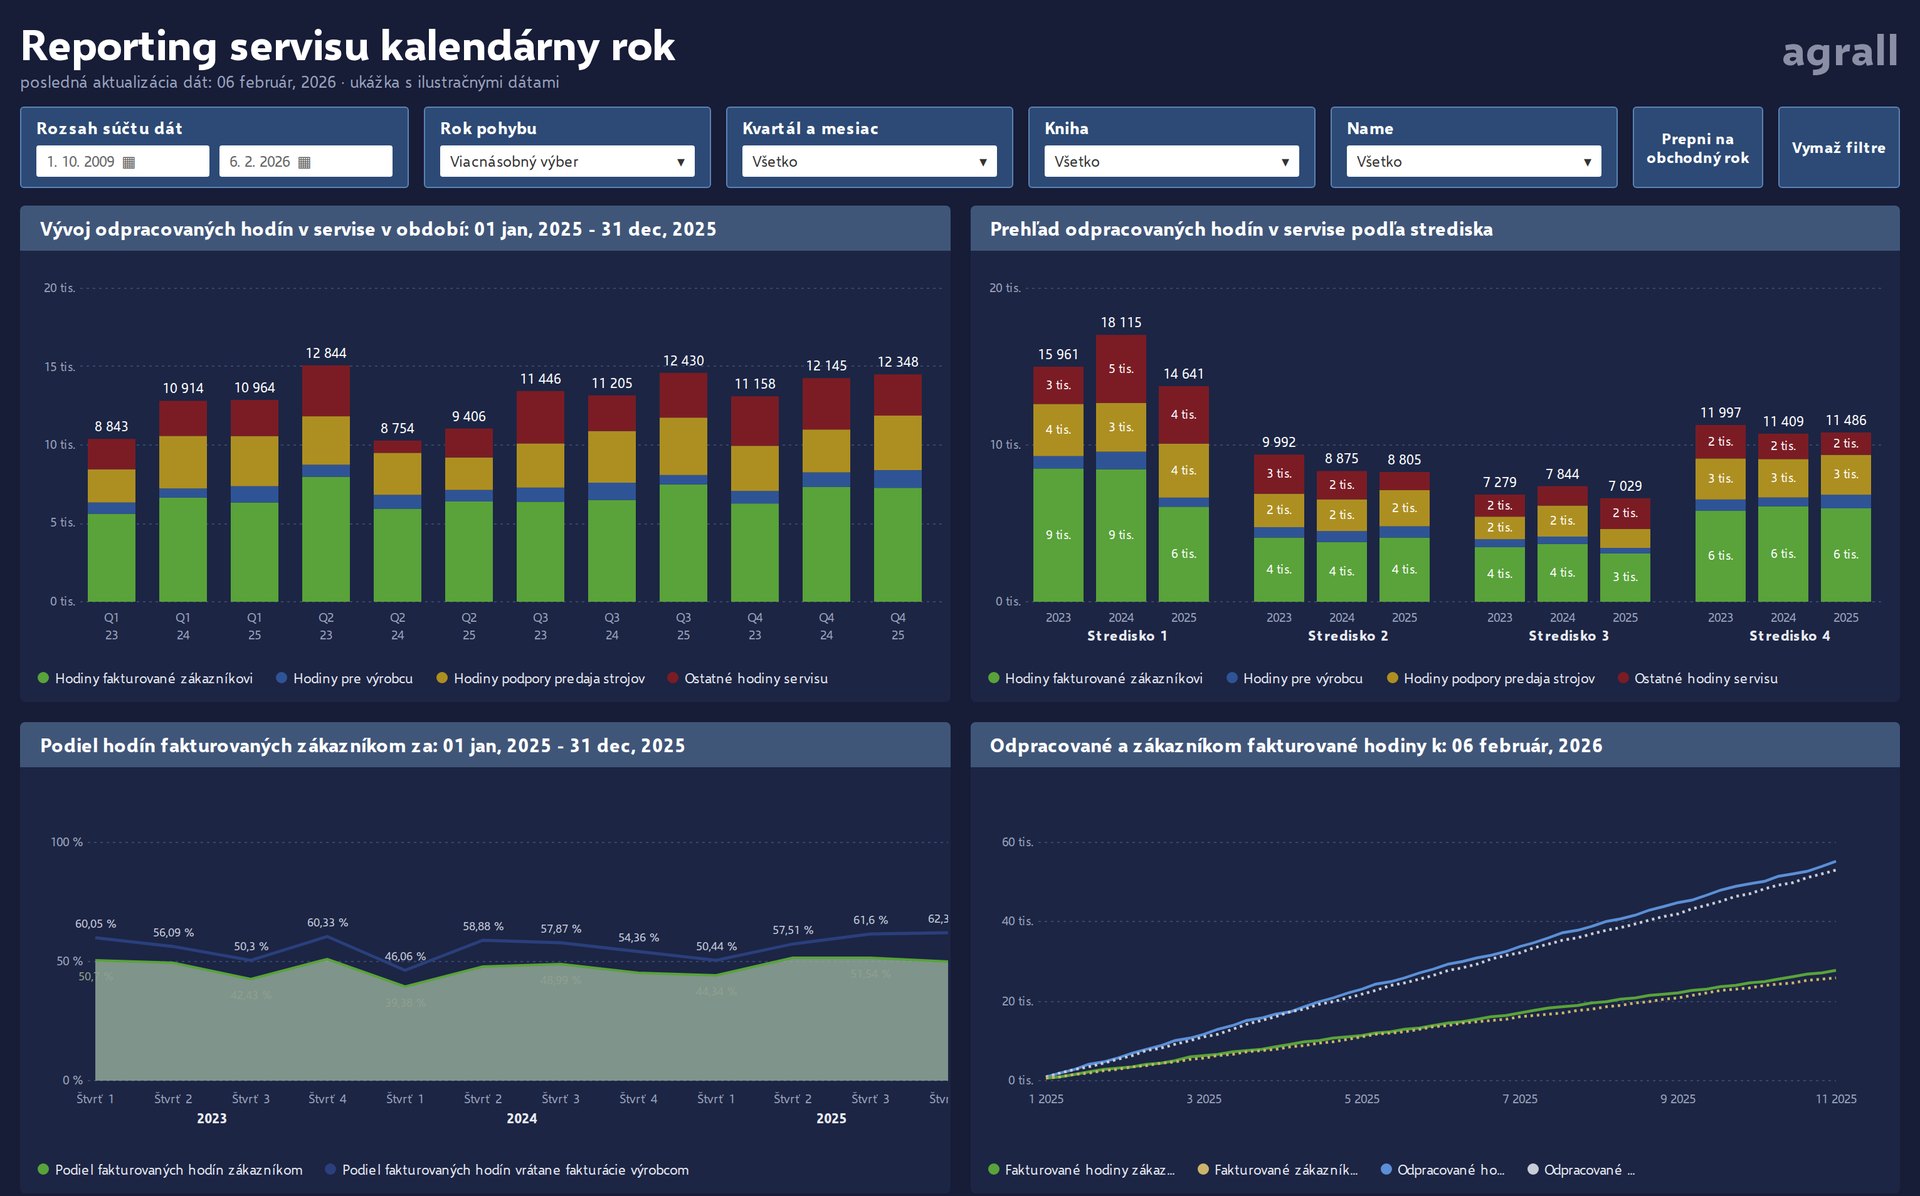Click the agrall logo
The height and width of the screenshot is (1196, 1920).
1839,52
